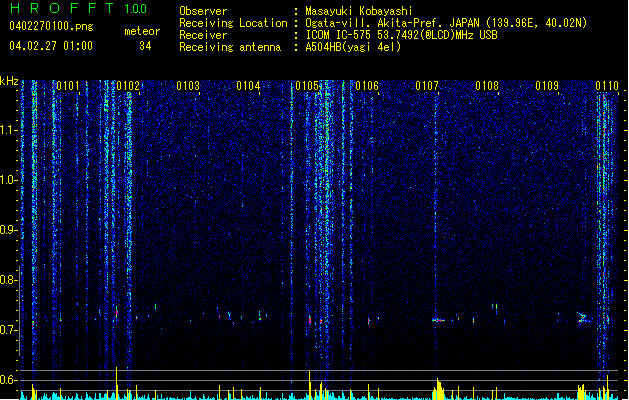Click the Receiving antenna label
This screenshot has width=629, height=400.
coord(230,47)
